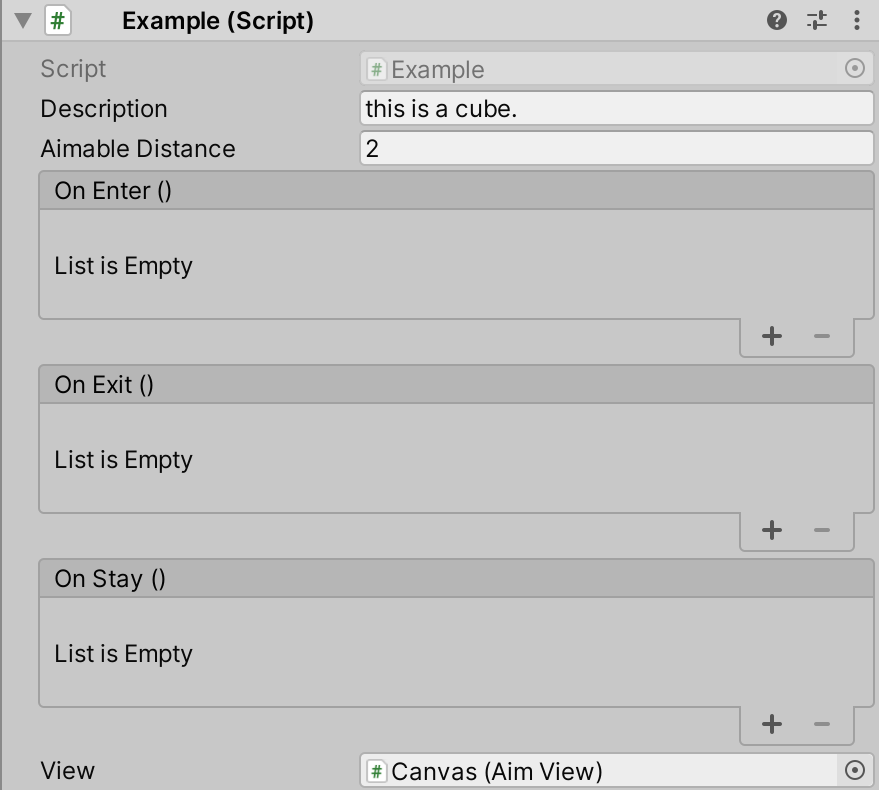
Task: Click the script icon next to Example reference
Action: click(376, 68)
